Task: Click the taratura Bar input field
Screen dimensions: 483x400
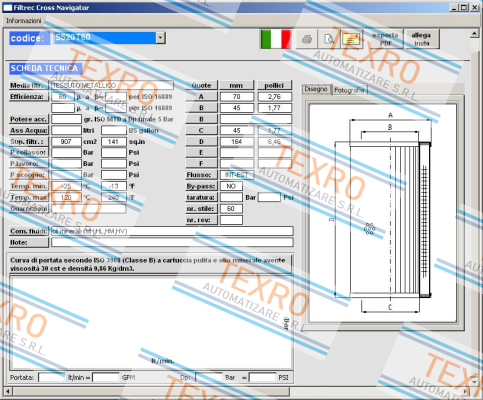Action: coord(231,198)
